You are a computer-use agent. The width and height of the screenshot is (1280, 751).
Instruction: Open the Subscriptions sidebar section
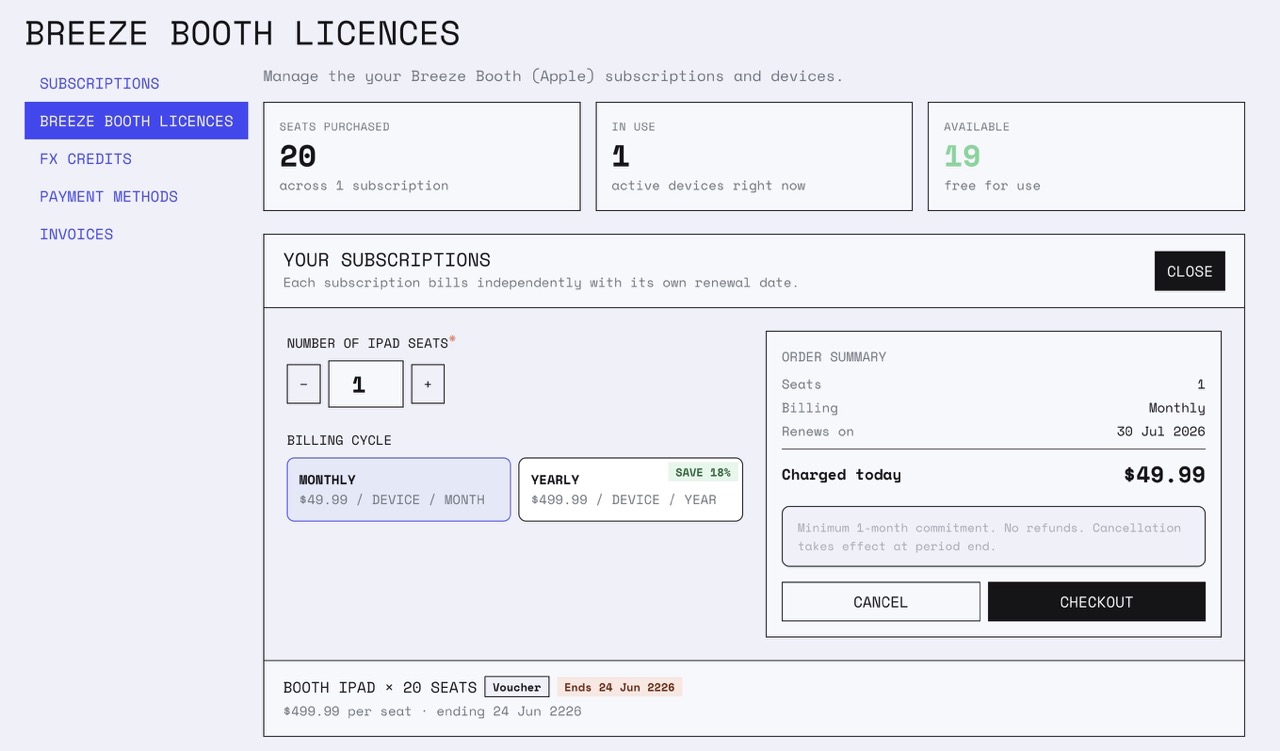(x=99, y=83)
